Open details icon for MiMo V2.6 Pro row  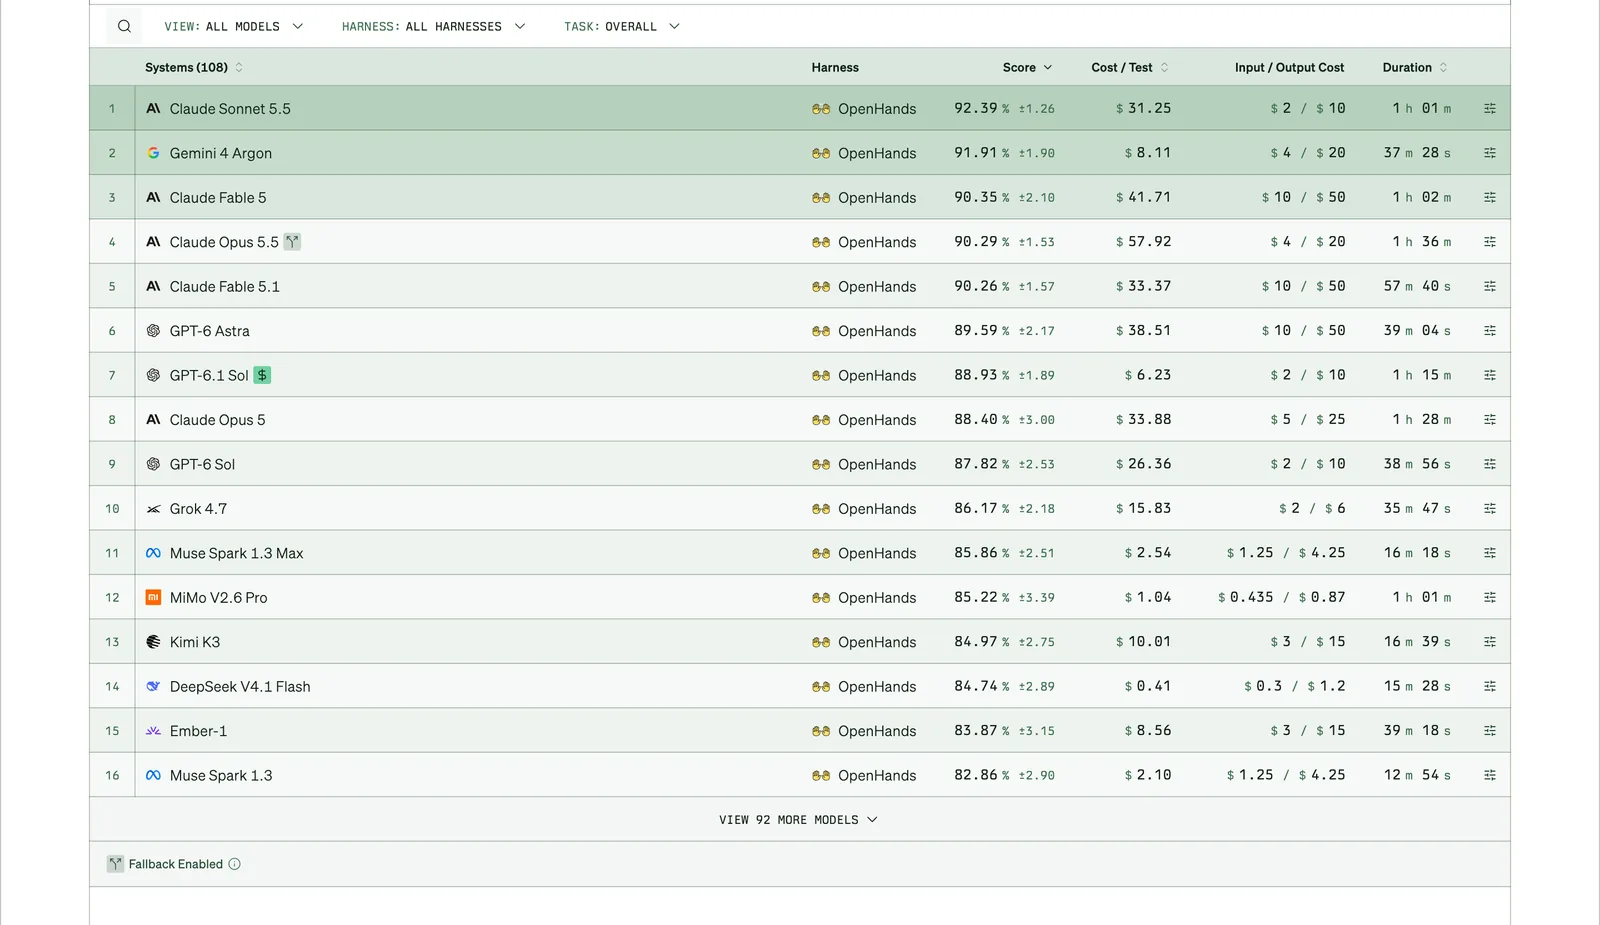click(1490, 598)
